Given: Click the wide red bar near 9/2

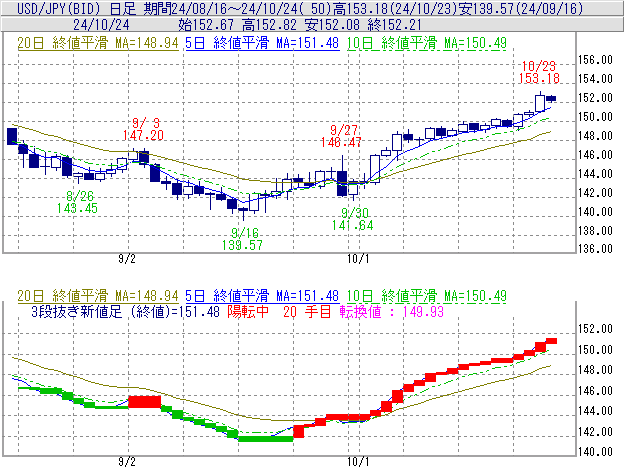Looking at the screenshot, I should pyautogui.click(x=144, y=401).
